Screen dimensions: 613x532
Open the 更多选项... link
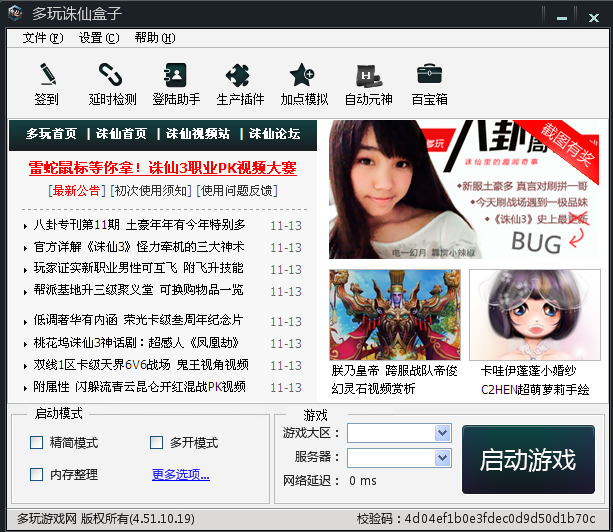pyautogui.click(x=181, y=475)
